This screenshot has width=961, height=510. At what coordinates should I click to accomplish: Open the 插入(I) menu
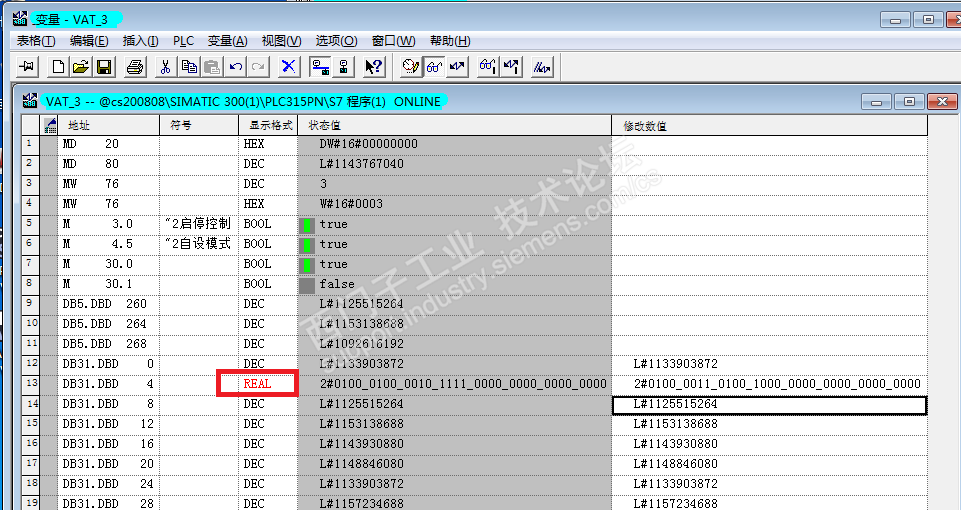[140, 41]
